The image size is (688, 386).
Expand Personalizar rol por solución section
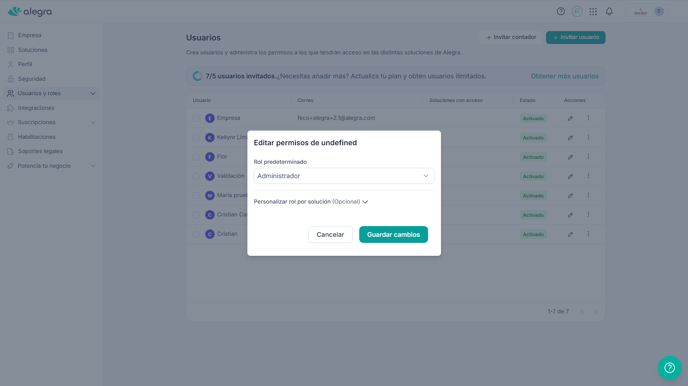coord(311,202)
